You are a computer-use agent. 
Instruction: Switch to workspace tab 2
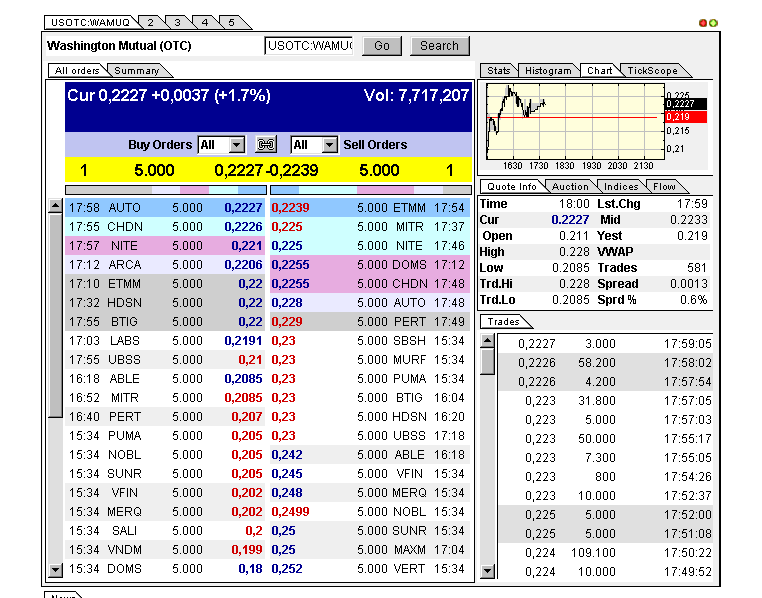pyautogui.click(x=151, y=23)
